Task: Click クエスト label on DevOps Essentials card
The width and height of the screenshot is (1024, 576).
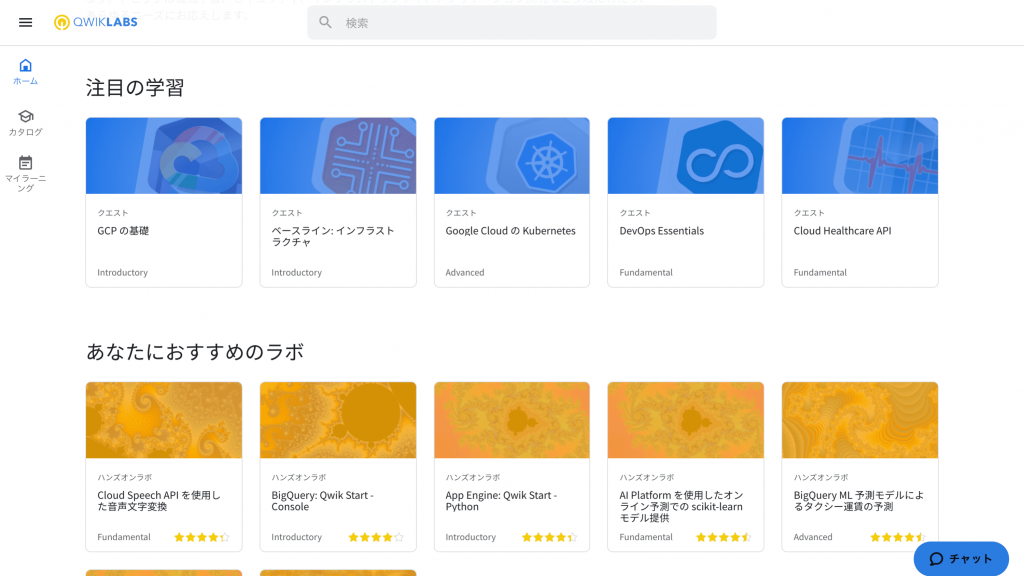Action: 635,213
